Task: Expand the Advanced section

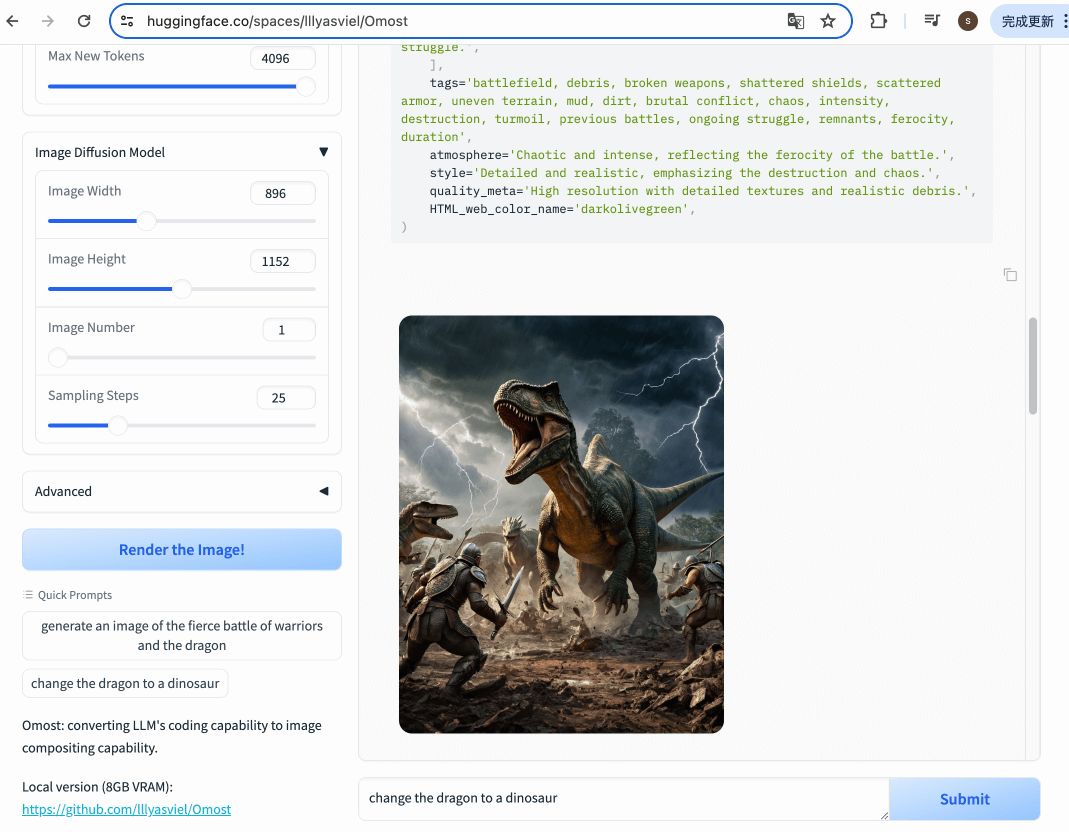Action: tap(323, 491)
